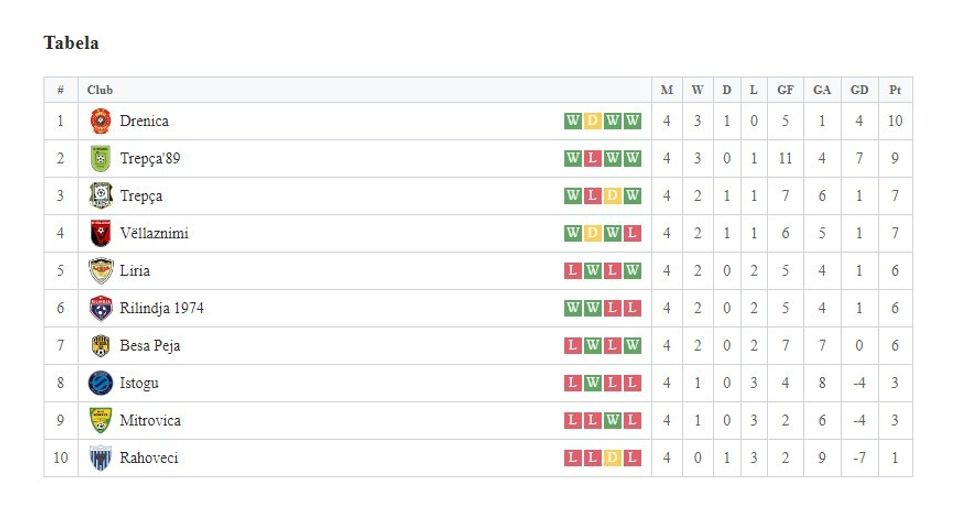Open the Drenica club name link
Viewport: 980px width, 505px height.
tap(144, 121)
